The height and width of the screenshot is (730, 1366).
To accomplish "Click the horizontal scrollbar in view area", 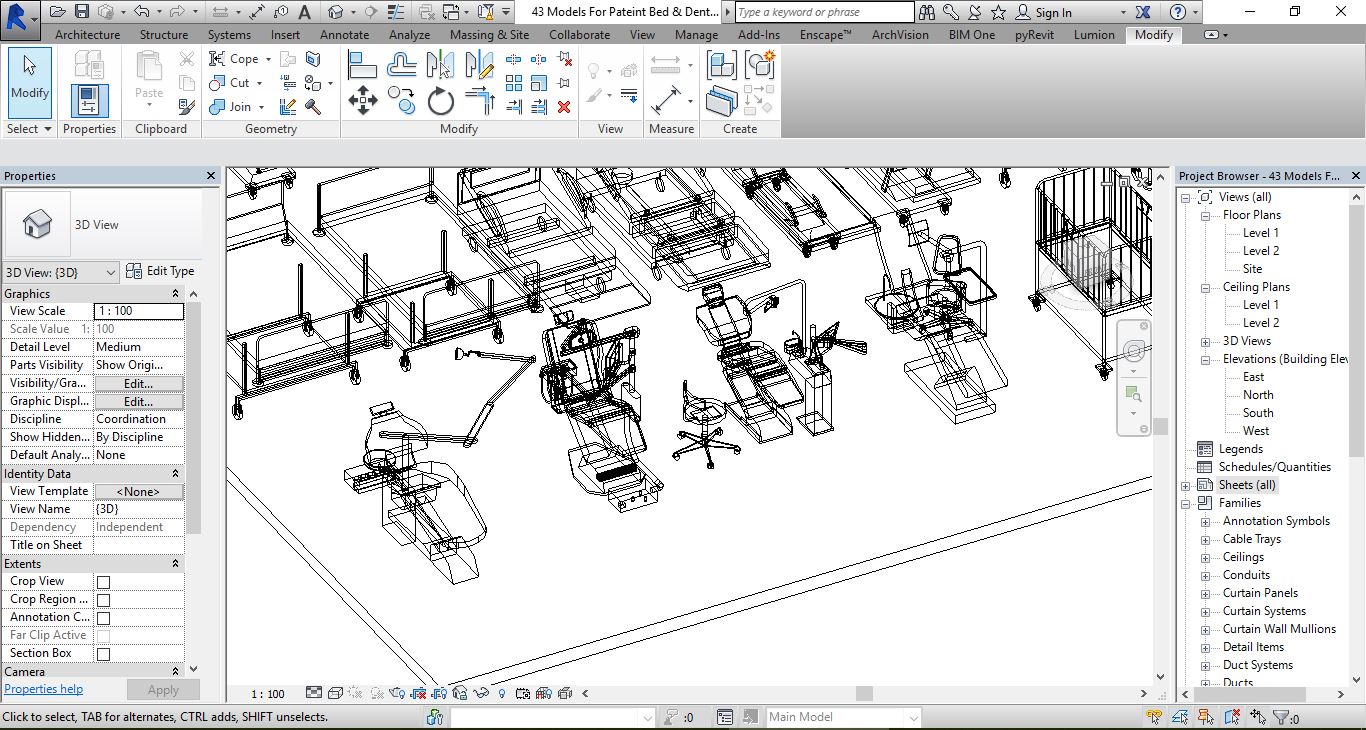I will tap(864, 693).
